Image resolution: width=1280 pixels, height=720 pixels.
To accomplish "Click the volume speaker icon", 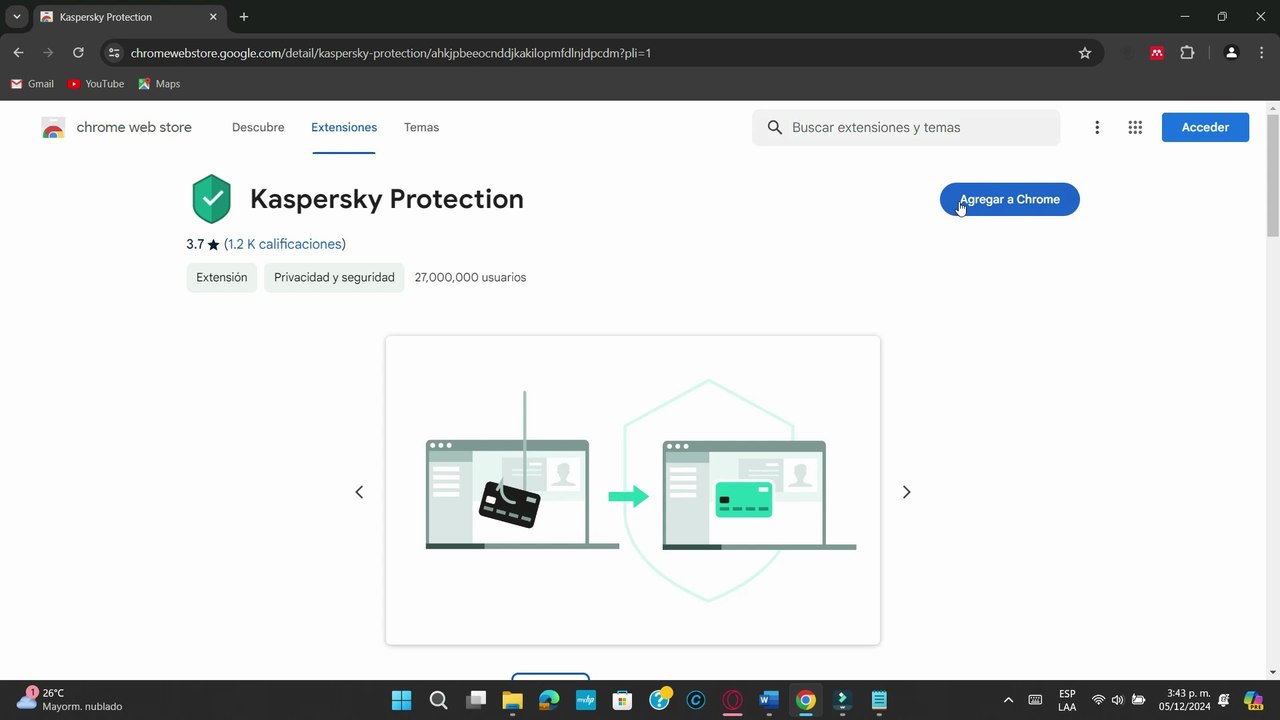I will coord(1117,700).
